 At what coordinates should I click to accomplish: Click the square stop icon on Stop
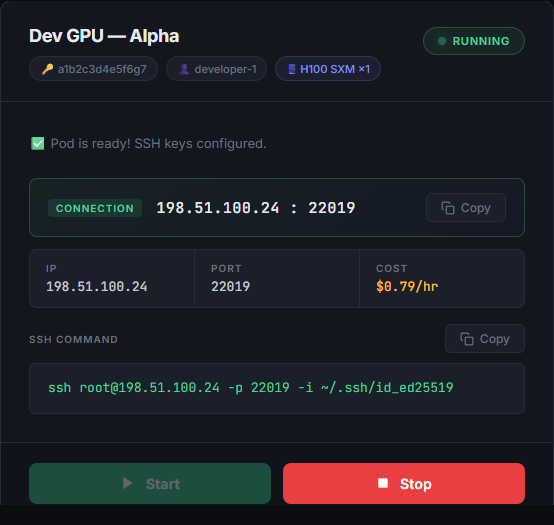pos(383,483)
